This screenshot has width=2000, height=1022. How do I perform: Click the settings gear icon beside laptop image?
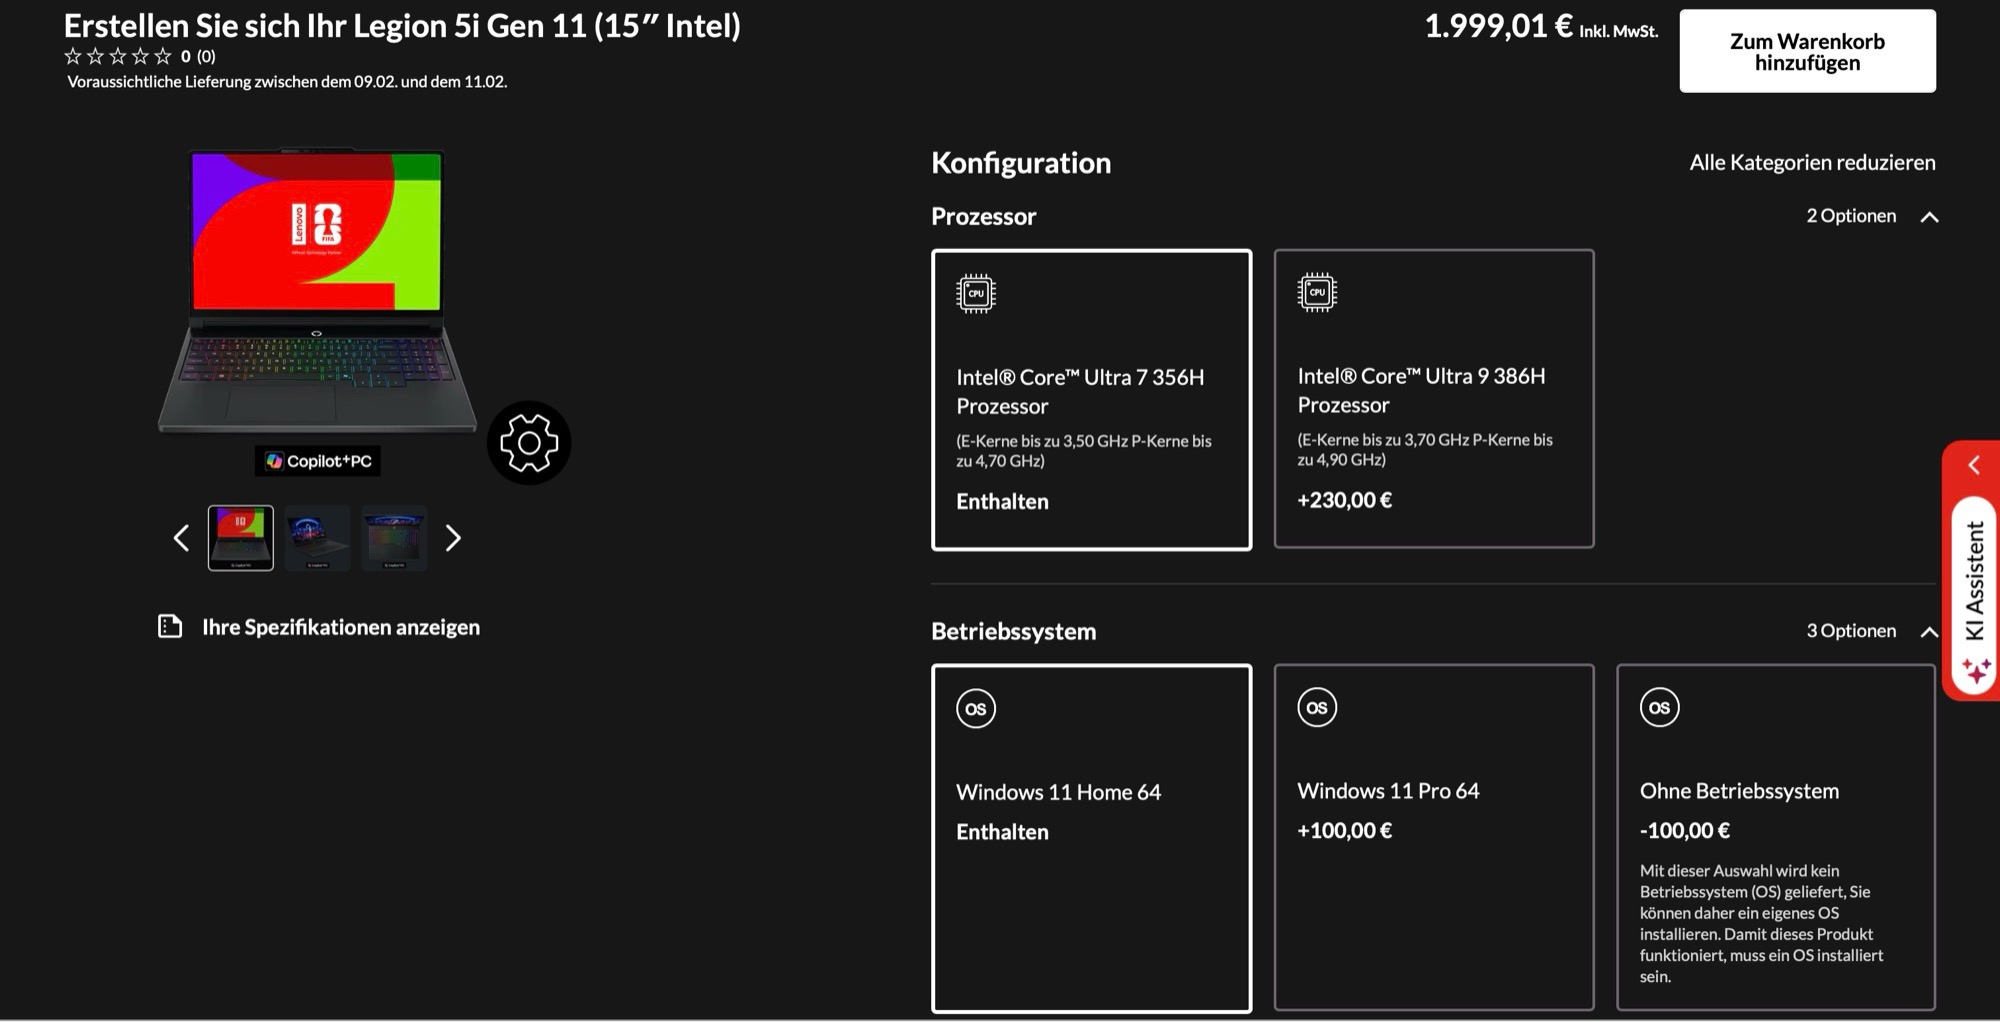[529, 443]
